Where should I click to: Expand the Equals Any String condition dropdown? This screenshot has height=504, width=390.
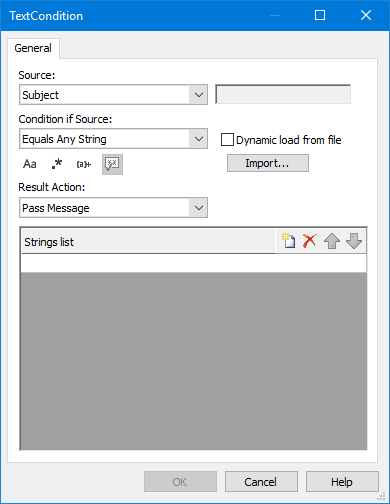point(113,139)
